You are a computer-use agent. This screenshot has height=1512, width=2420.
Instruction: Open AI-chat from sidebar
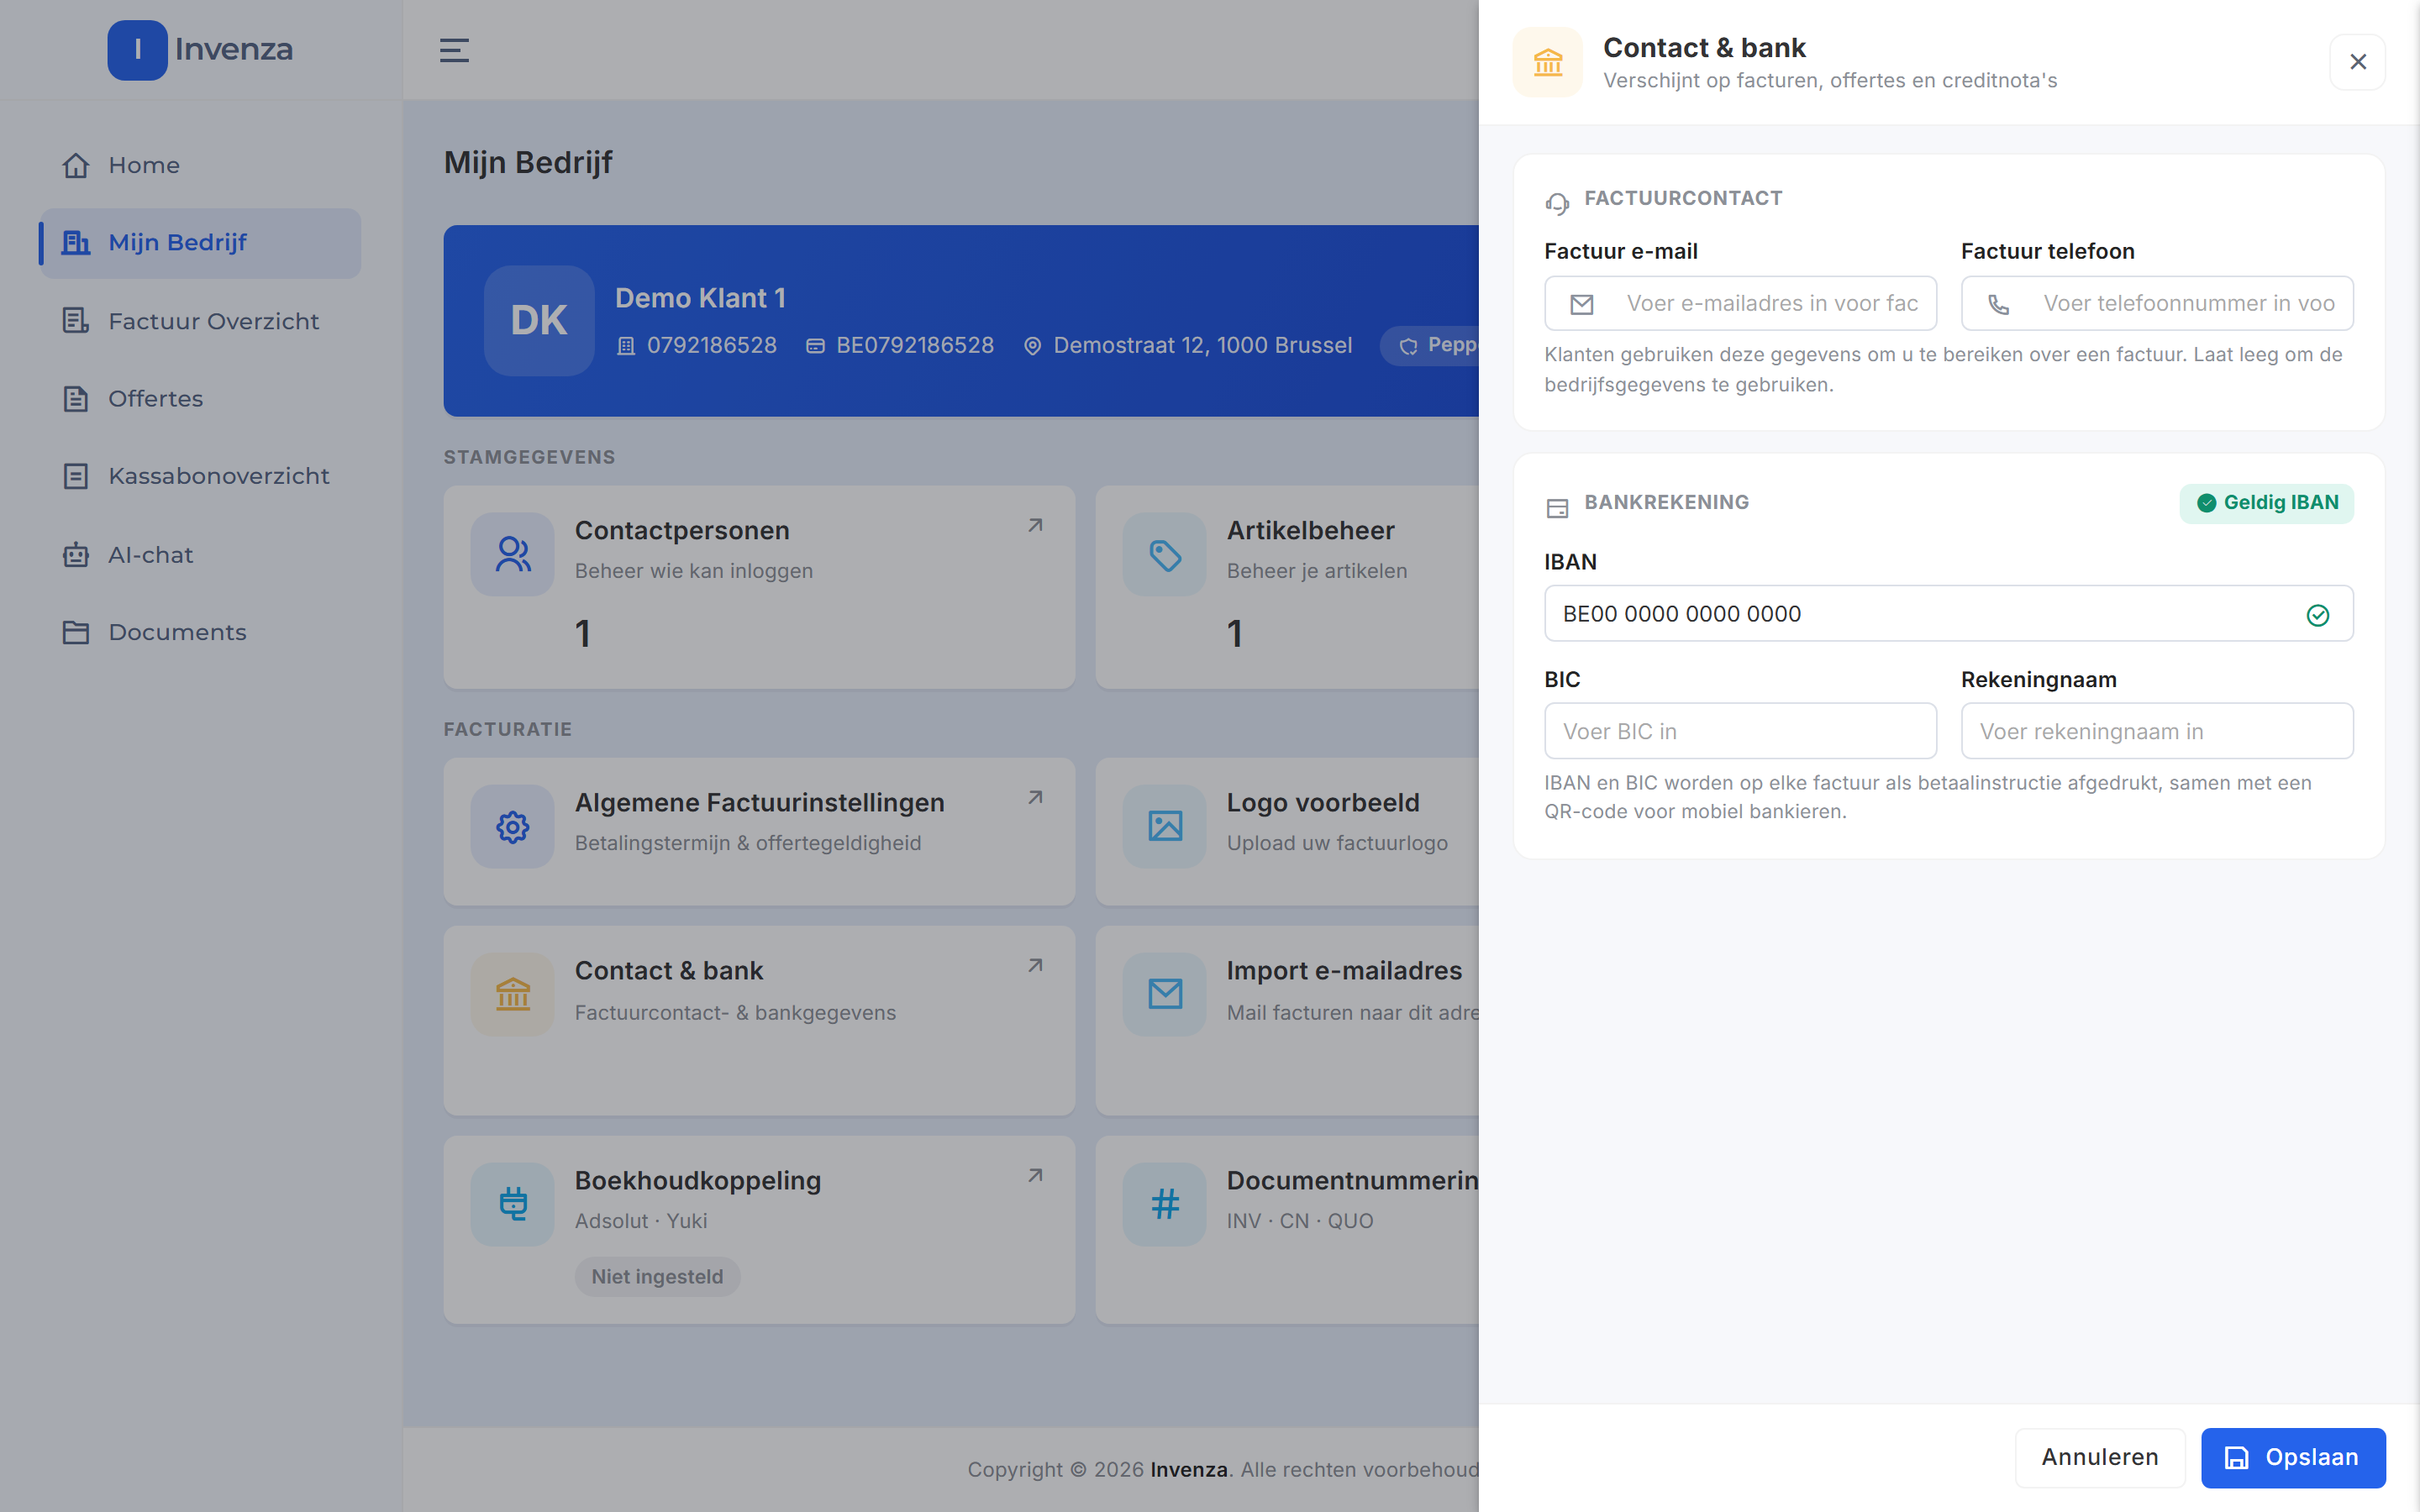(200, 554)
